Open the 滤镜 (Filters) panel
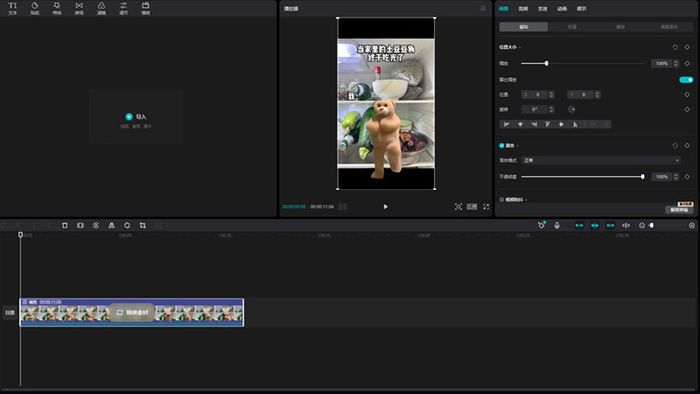This screenshot has height=394, width=700. click(x=101, y=8)
